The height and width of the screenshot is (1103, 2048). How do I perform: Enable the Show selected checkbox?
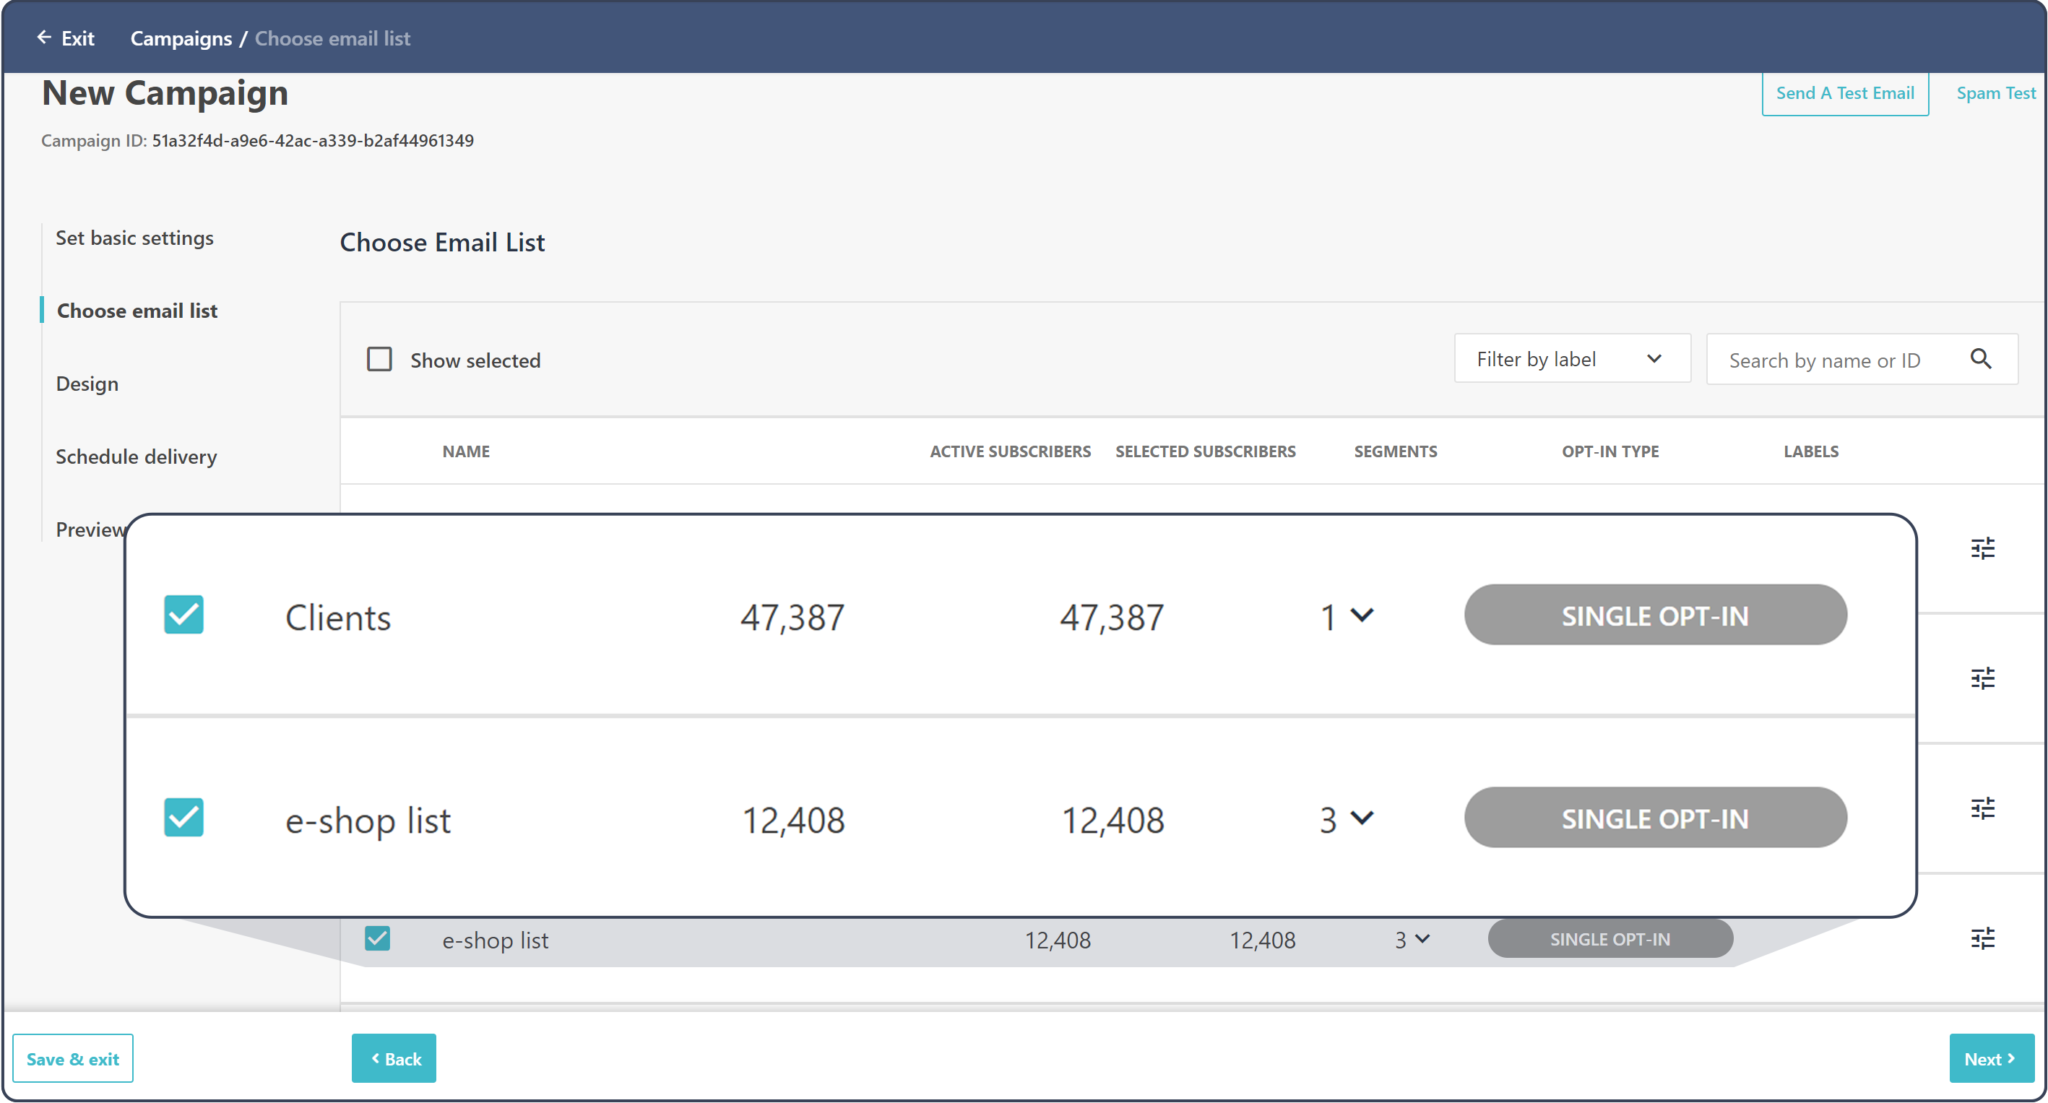point(379,359)
